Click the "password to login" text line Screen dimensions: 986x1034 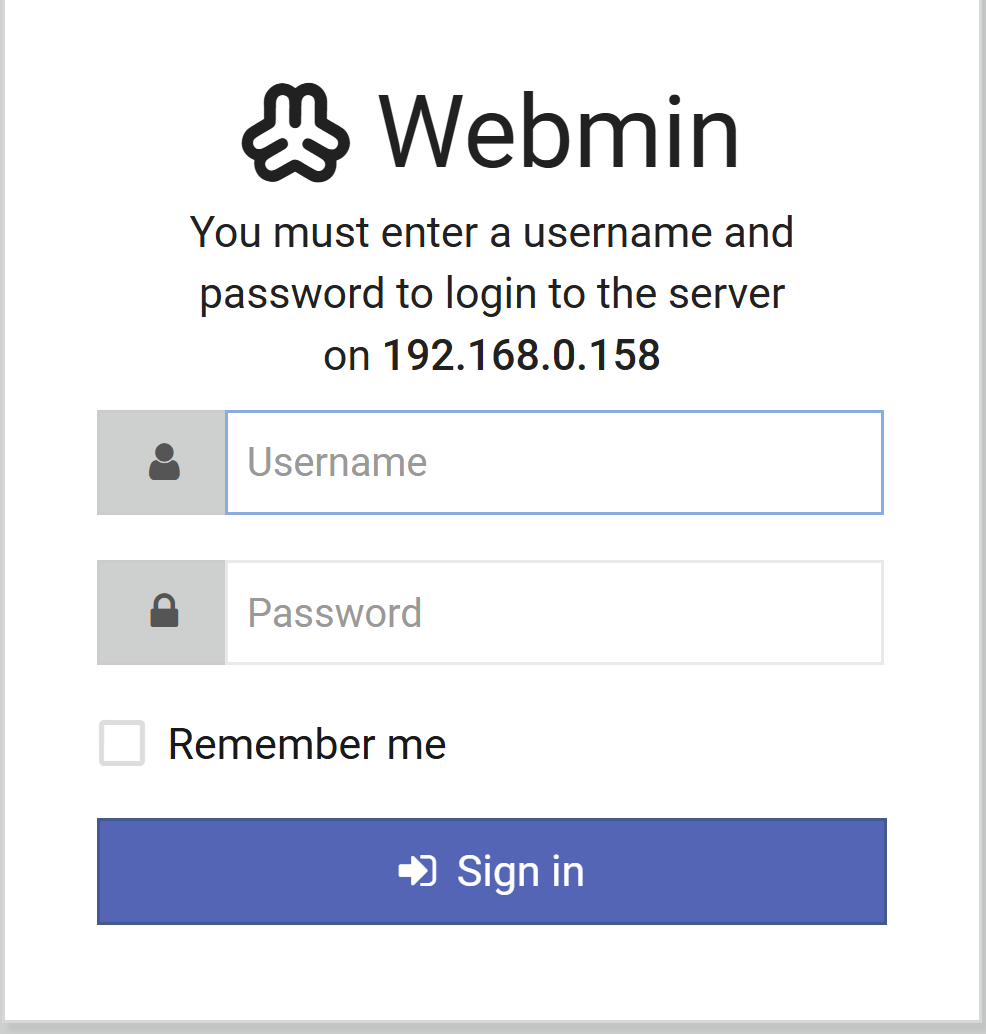point(492,294)
